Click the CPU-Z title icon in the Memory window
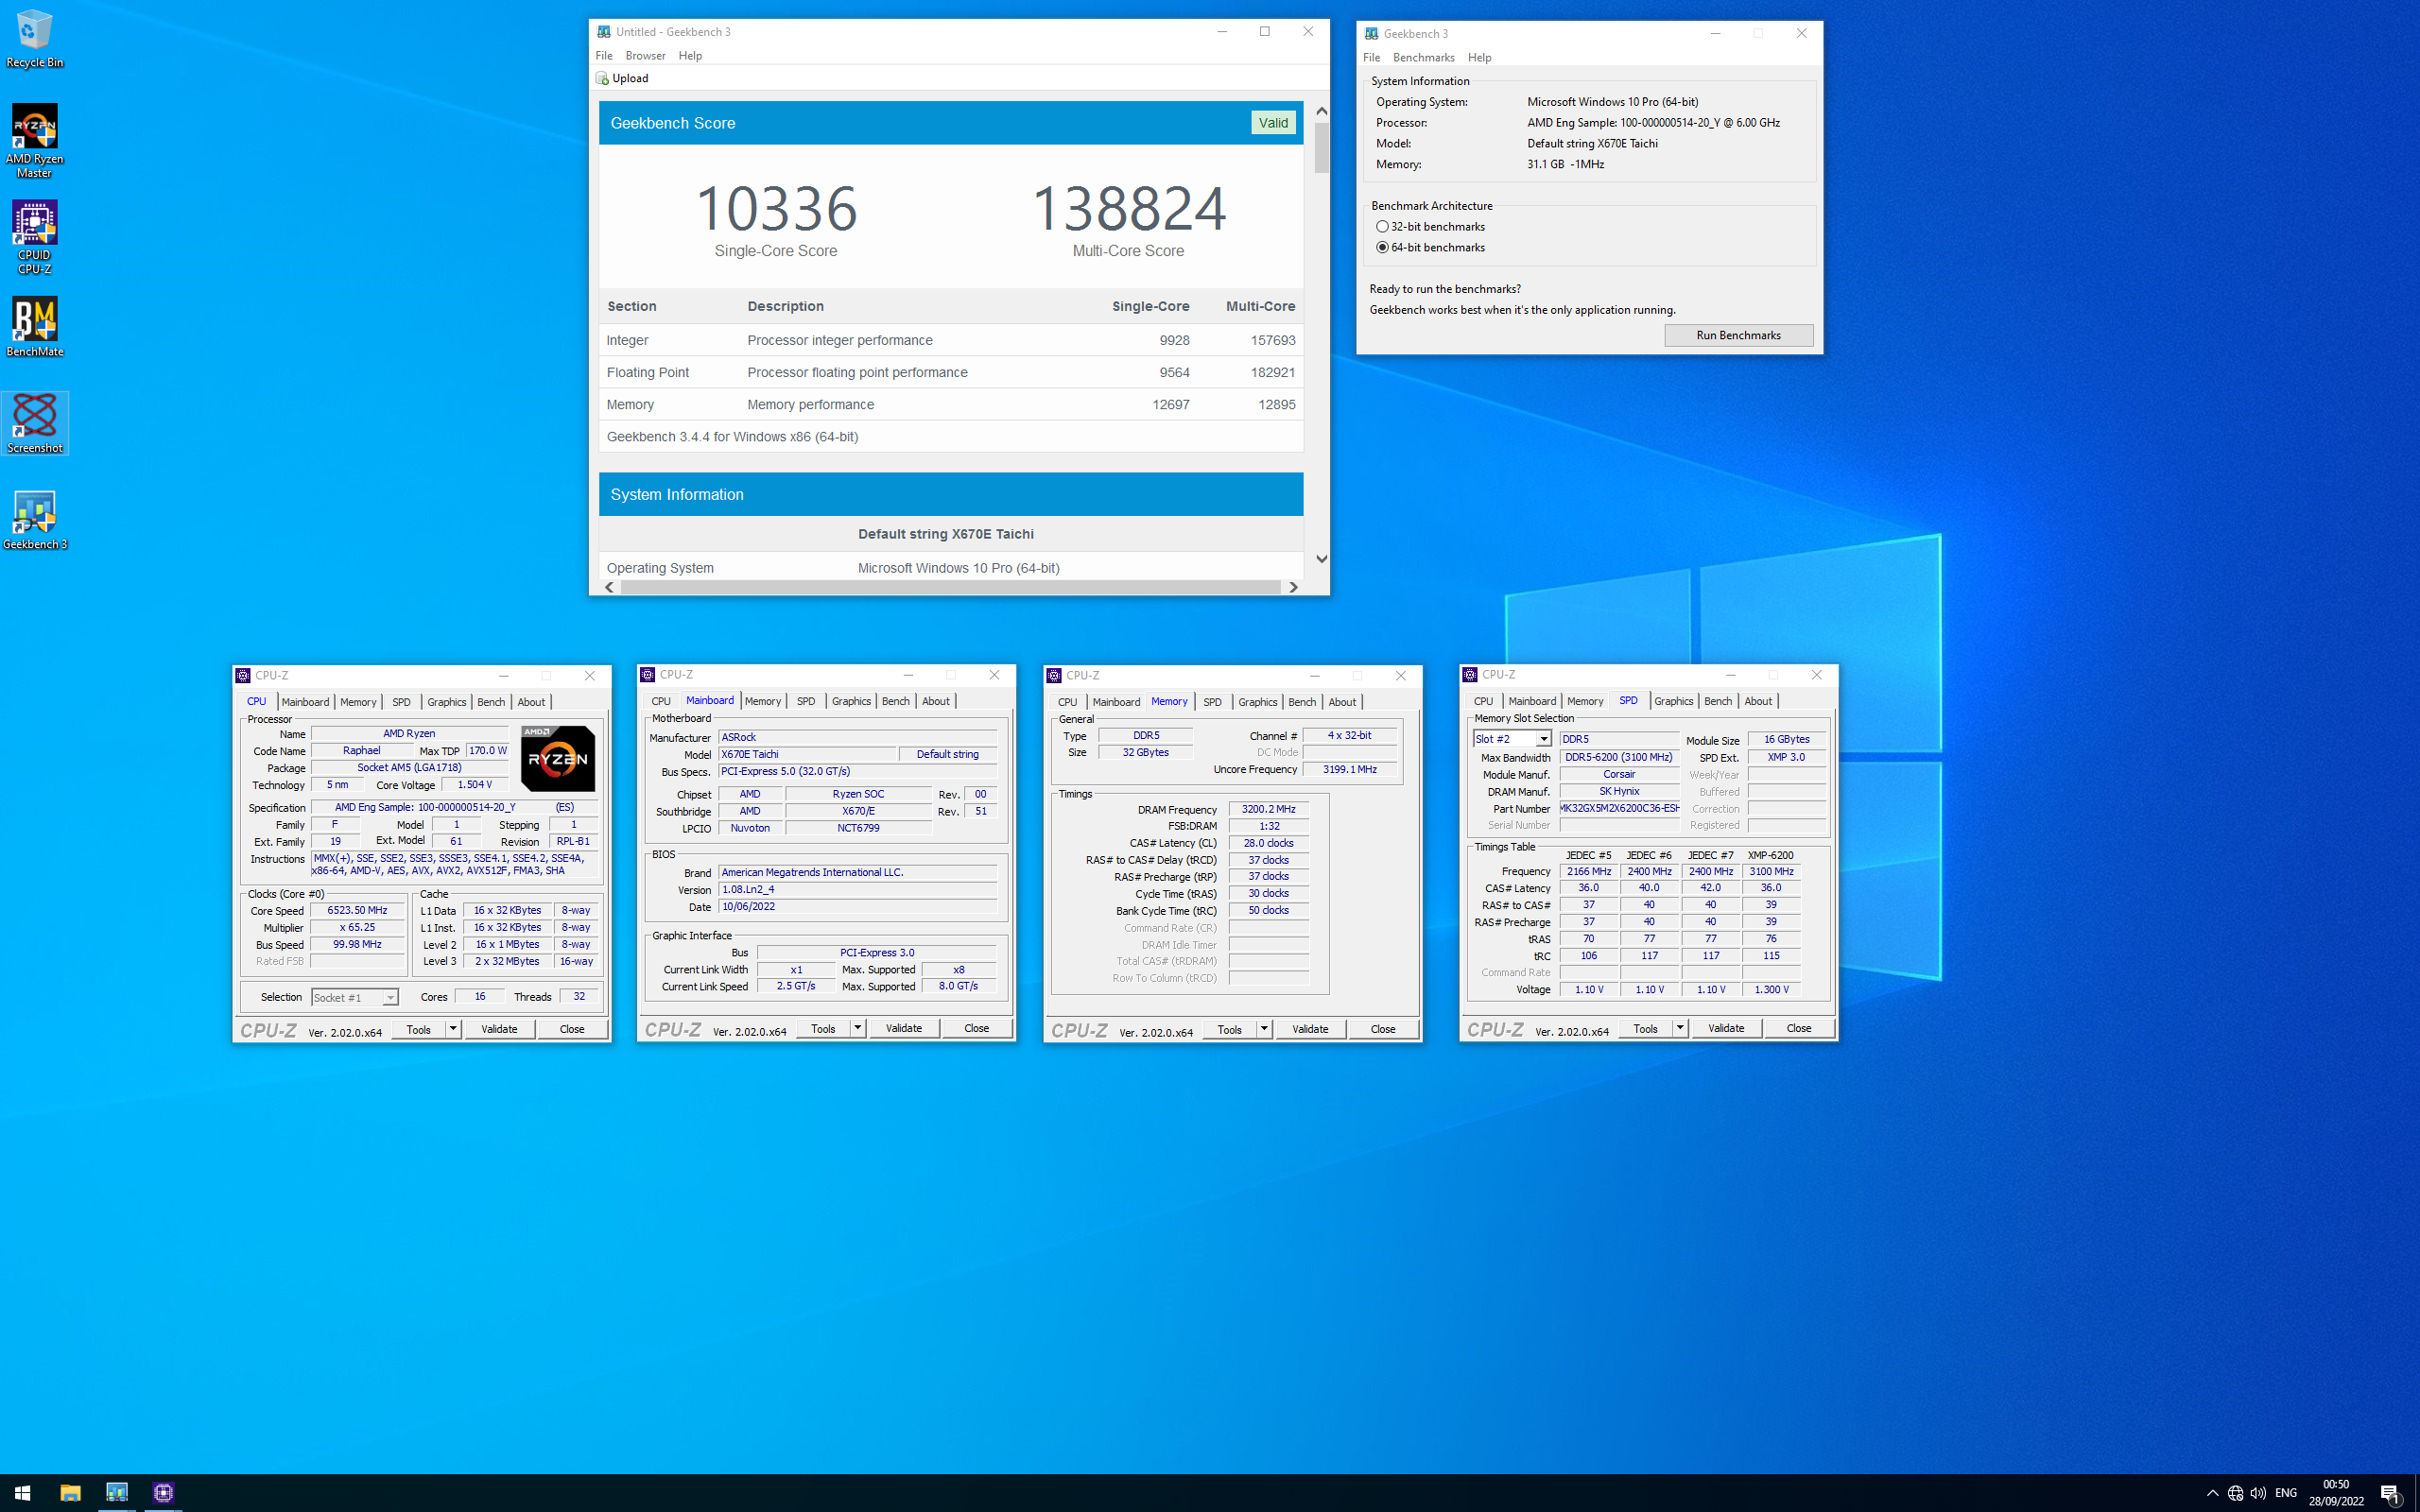The image size is (2420, 1512). tap(1054, 676)
